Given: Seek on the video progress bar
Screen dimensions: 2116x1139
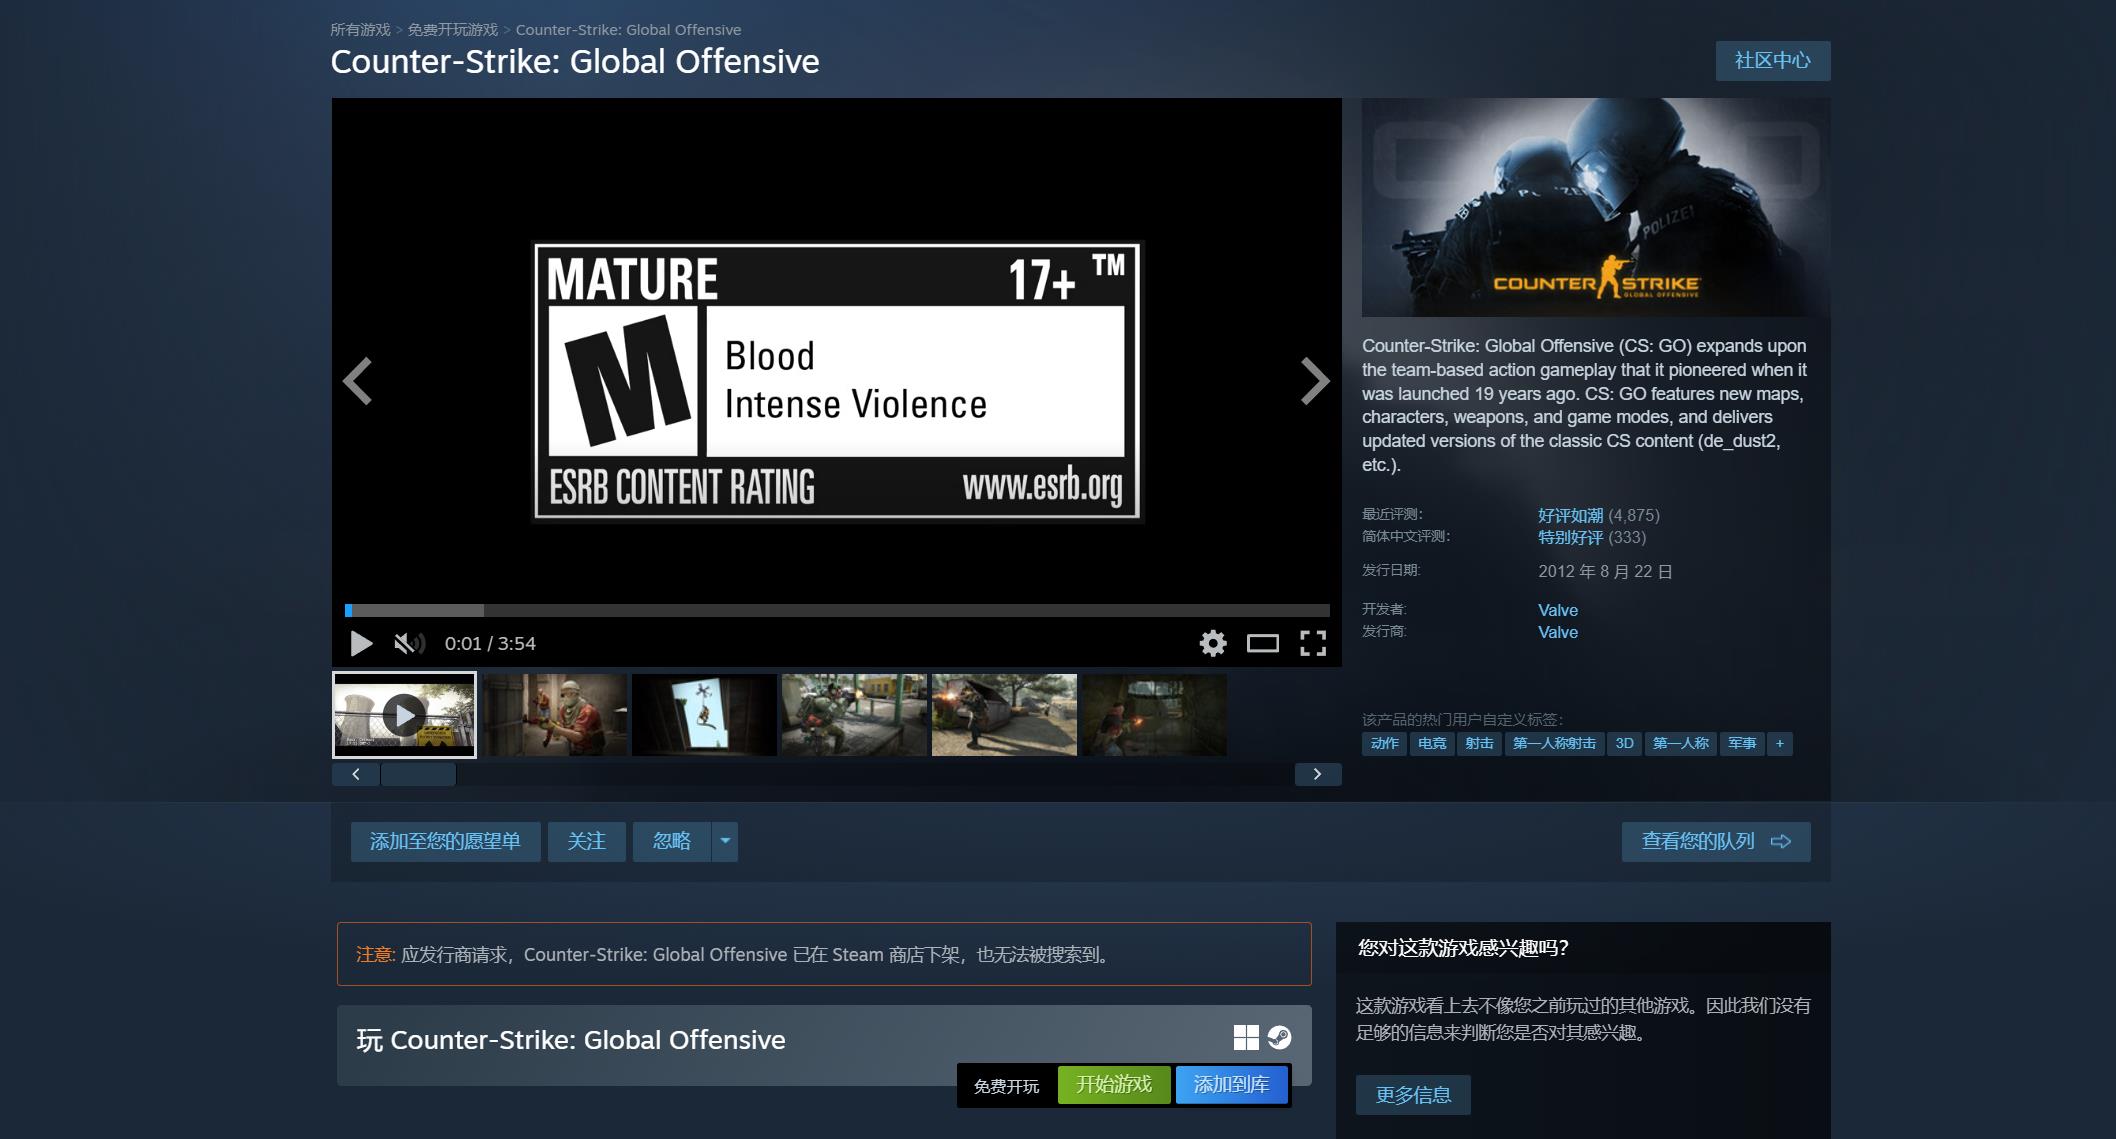Looking at the screenshot, I should pos(836,610).
